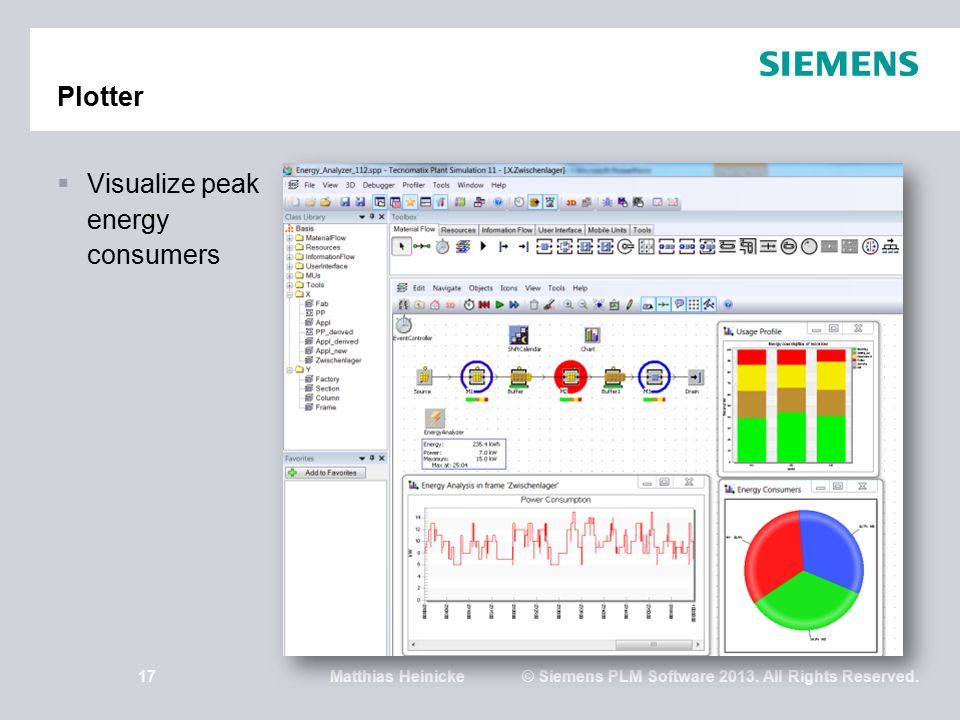Select the Buffer object after M1

pyautogui.click(x=519, y=377)
